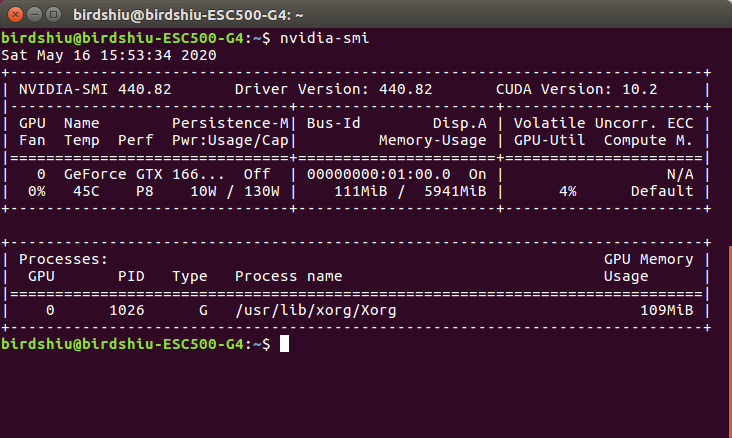Viewport: 732px width, 438px height.
Task: Click the timestamp Sat May 16 15:53:34 2020
Action: point(109,55)
